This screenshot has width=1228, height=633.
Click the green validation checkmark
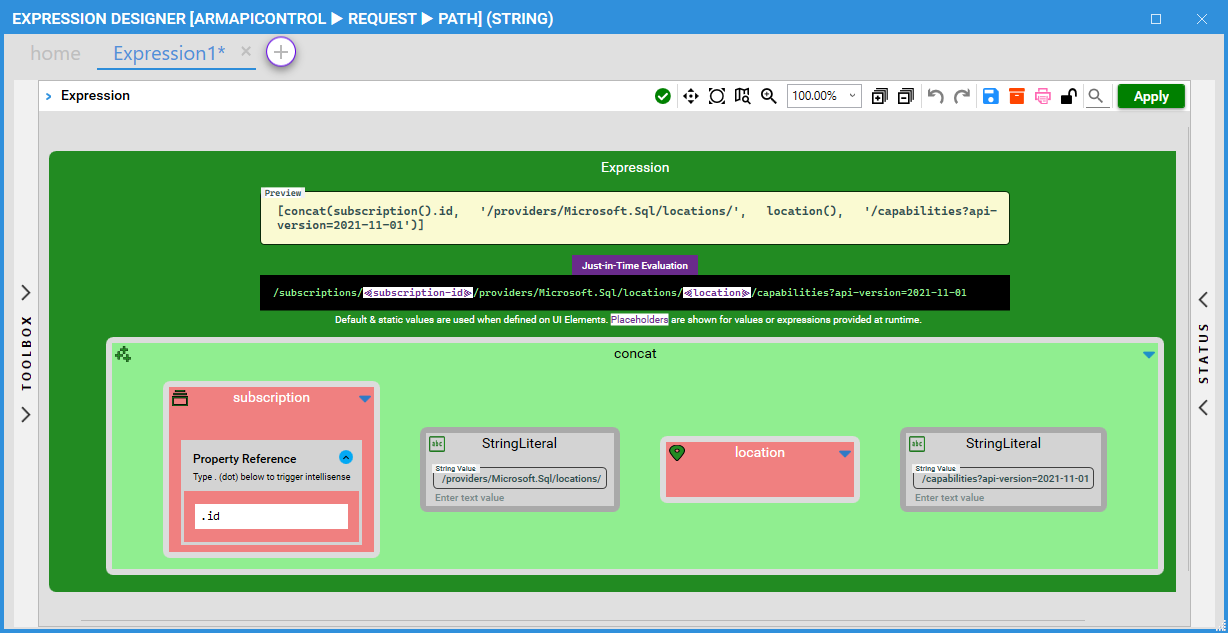point(662,96)
